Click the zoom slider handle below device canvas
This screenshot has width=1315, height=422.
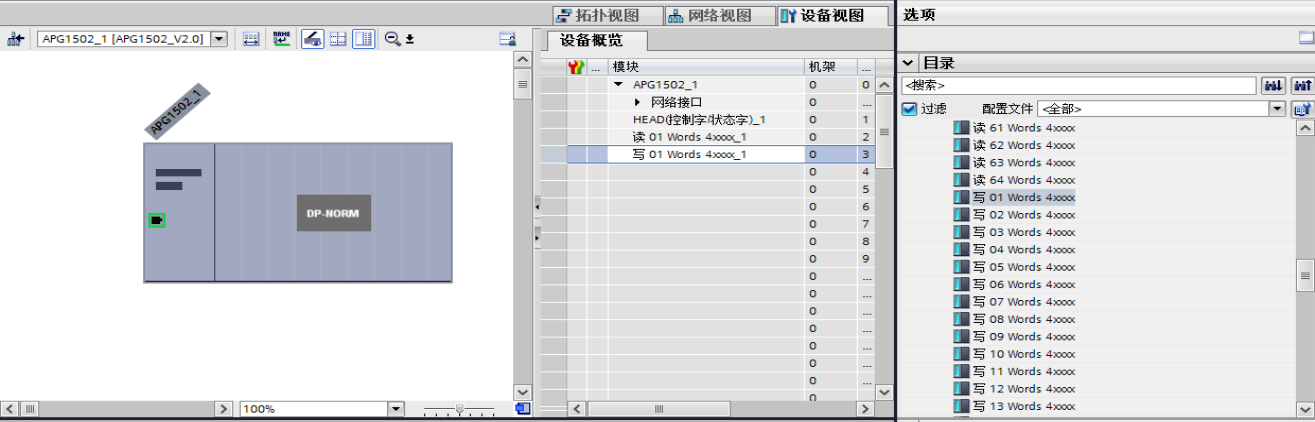pyautogui.click(x=459, y=409)
